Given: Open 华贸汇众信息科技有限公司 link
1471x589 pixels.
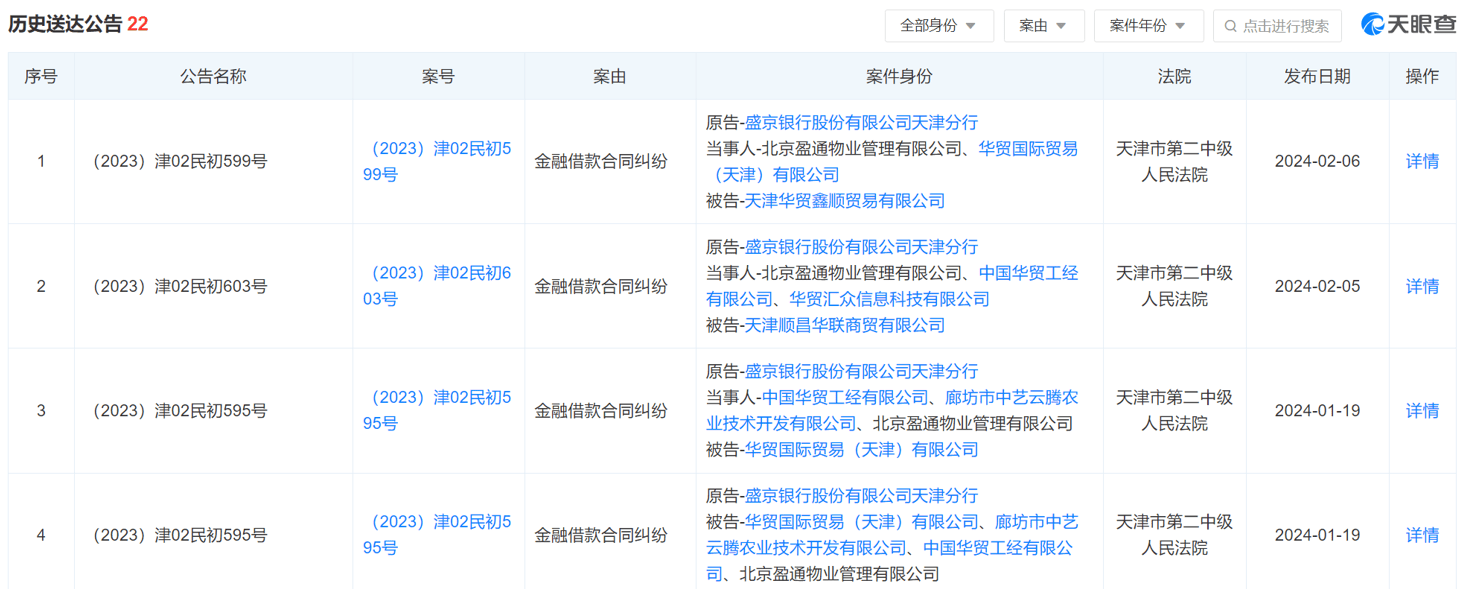Looking at the screenshot, I should click(889, 299).
